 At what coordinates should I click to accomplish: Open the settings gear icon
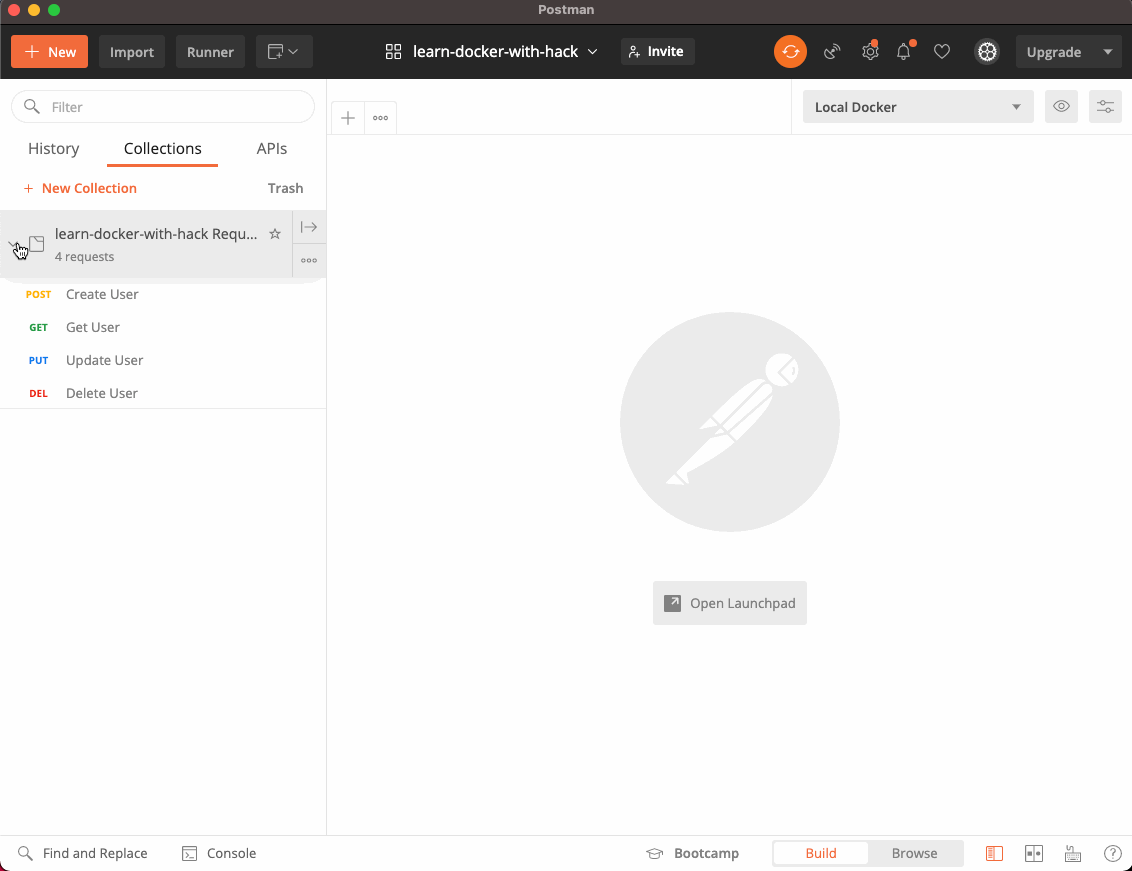pyautogui.click(x=870, y=52)
